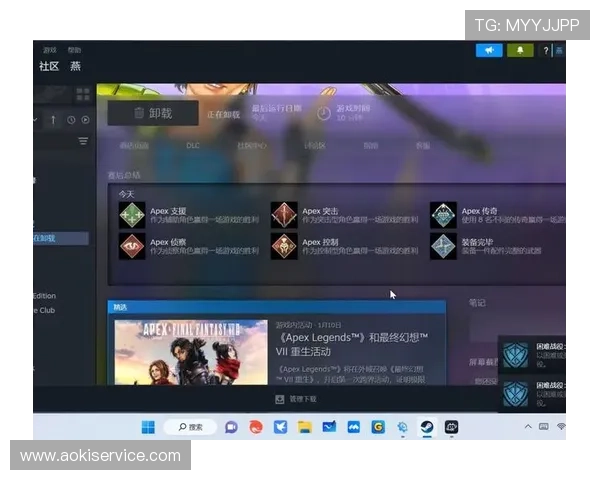Image resolution: width=600 pixels, height=480 pixels.
Task: Open the Apex Legends 最终幻想 VII event headline
Action: coord(352,344)
